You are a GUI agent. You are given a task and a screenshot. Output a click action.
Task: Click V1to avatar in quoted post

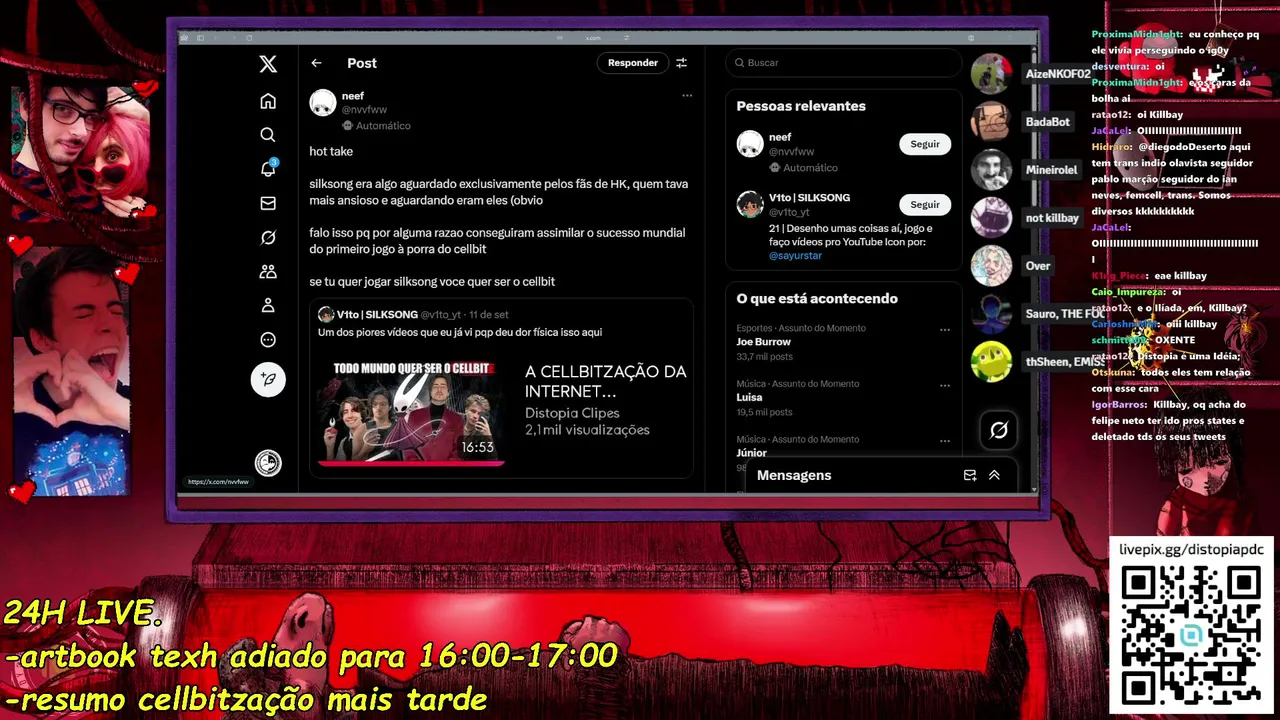point(326,314)
